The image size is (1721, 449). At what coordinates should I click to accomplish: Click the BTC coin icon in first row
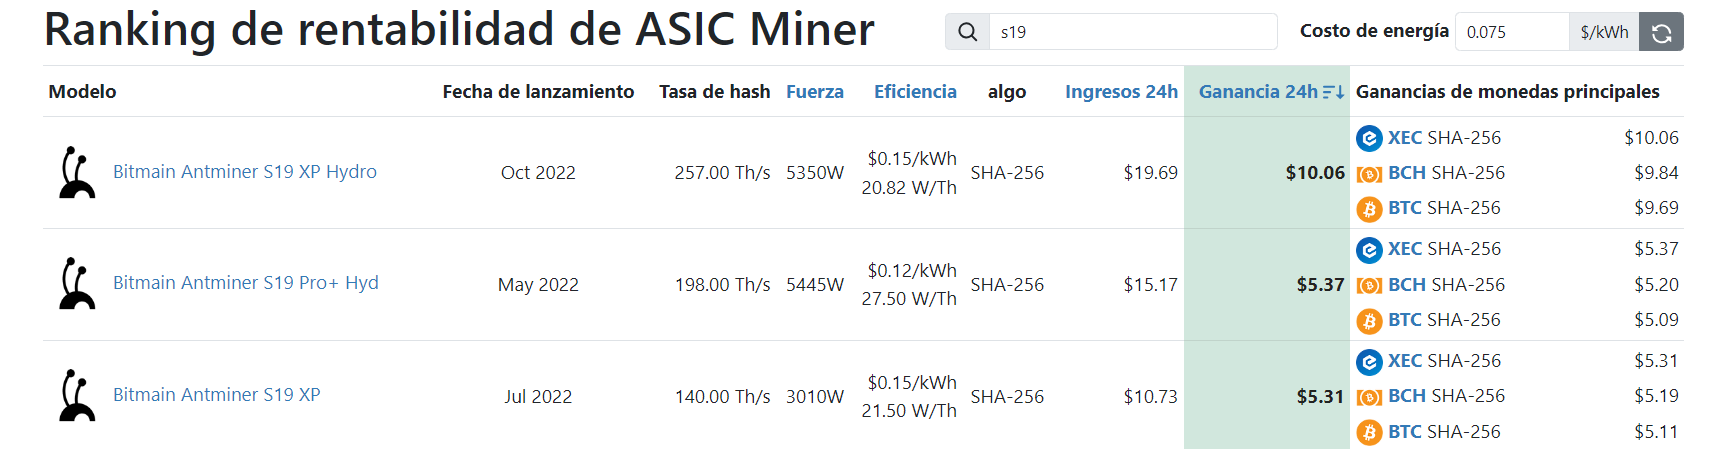tap(1369, 208)
